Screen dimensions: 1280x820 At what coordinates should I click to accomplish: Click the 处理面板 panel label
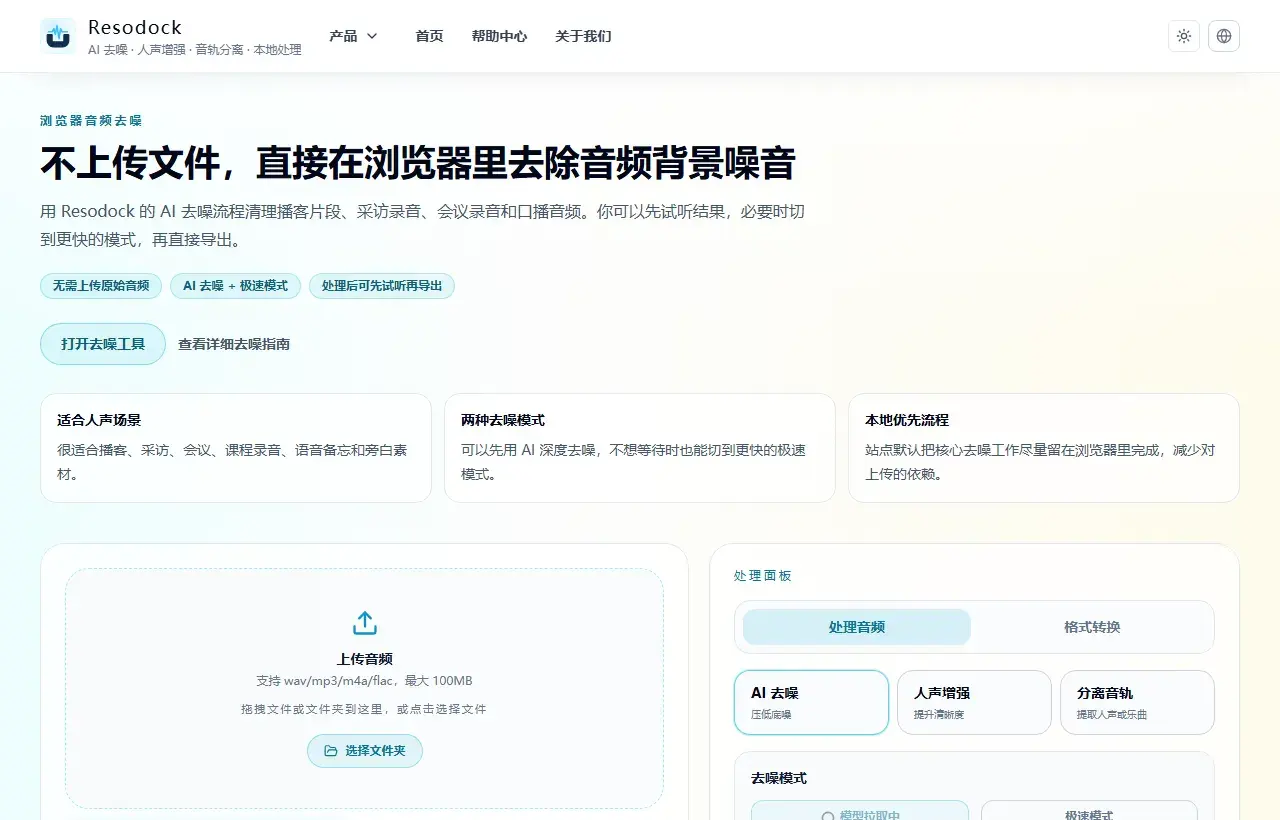763,576
